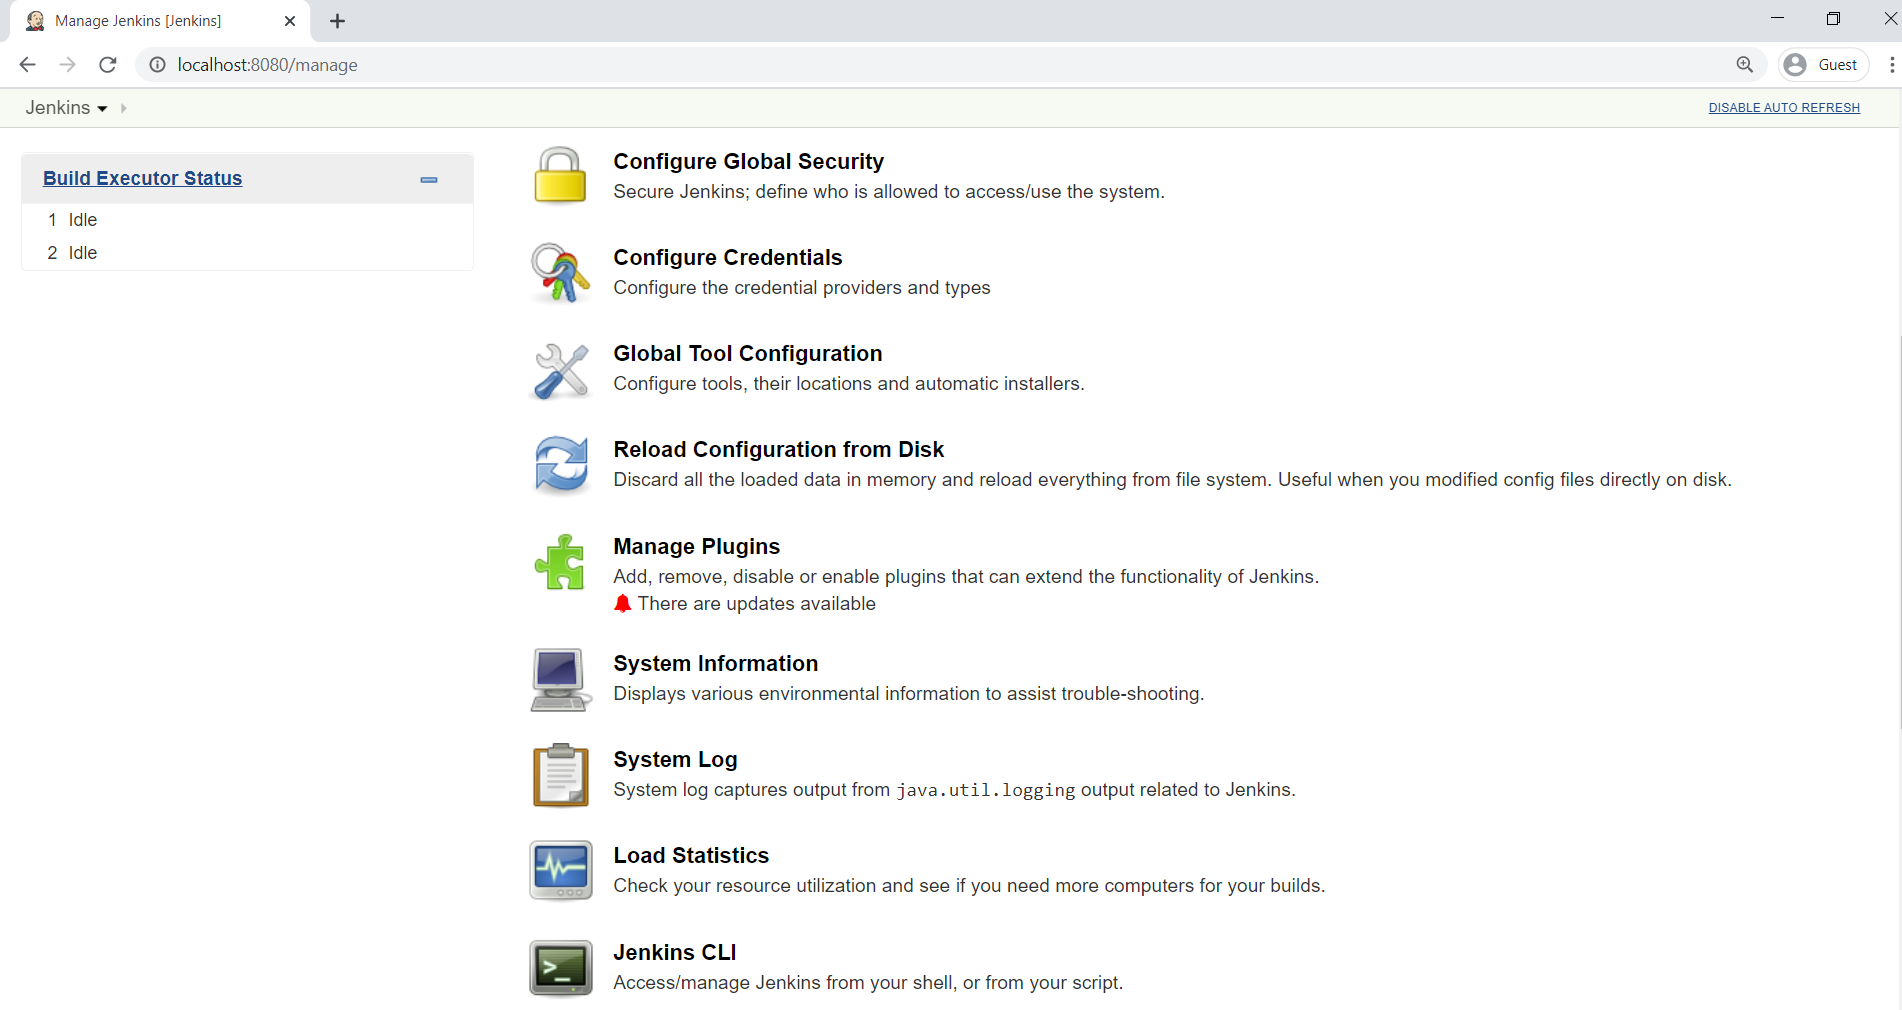Click 'Check your resource utilization' description
The width and height of the screenshot is (1902, 1010).
pos(969,886)
